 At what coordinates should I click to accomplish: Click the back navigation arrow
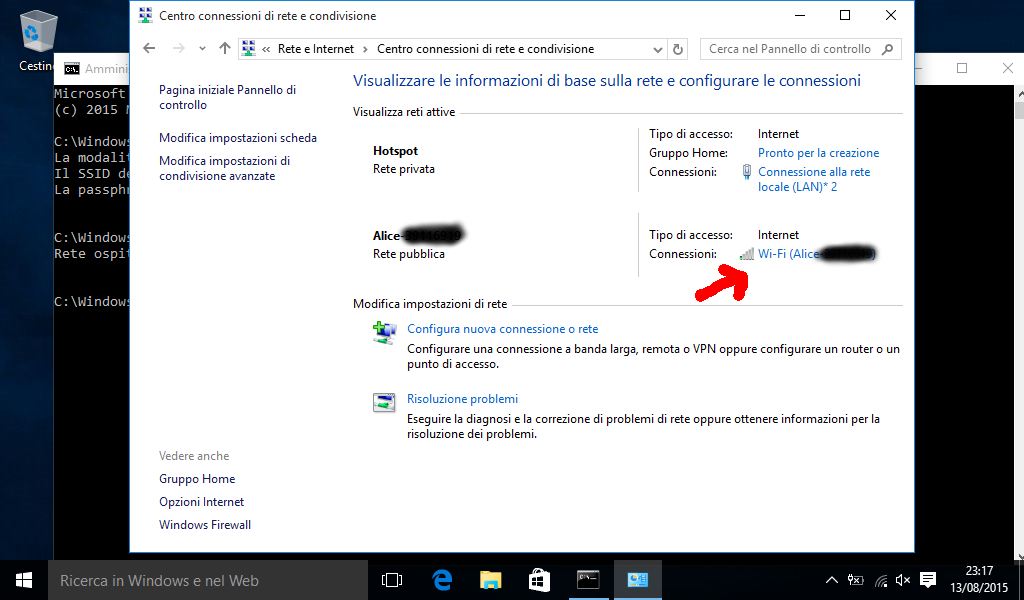tap(150, 48)
